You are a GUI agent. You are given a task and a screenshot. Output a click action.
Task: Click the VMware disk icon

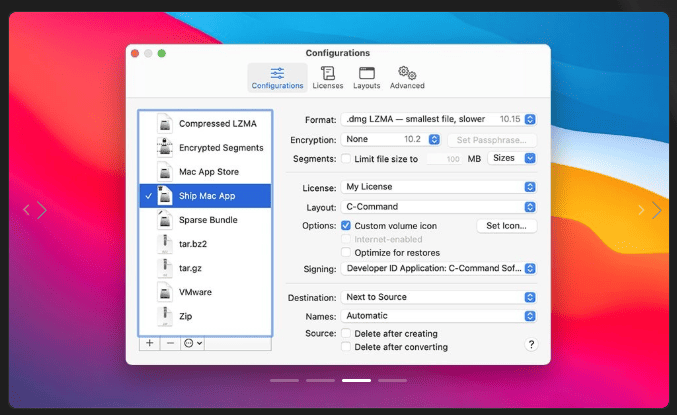(165, 292)
